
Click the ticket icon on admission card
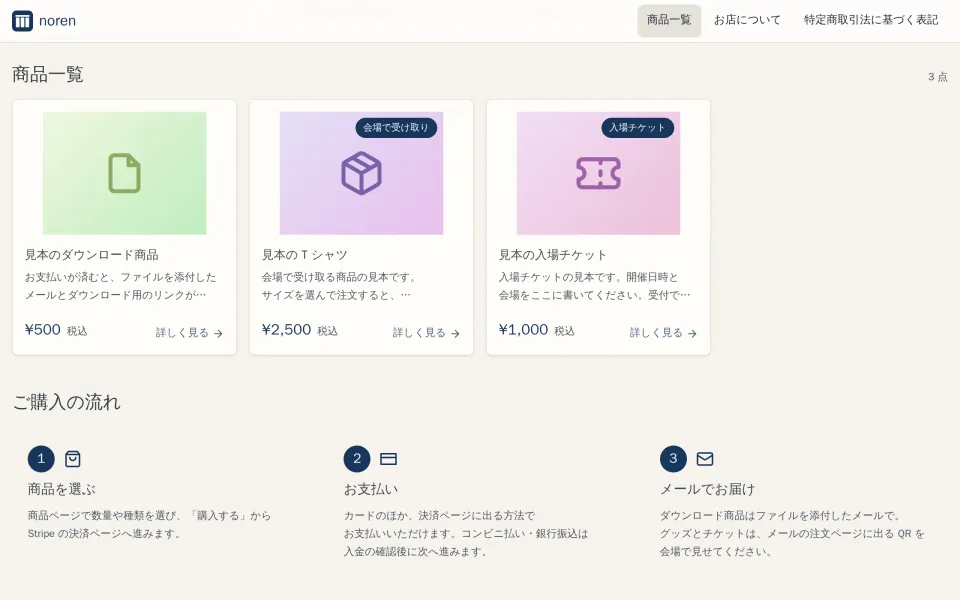point(598,173)
